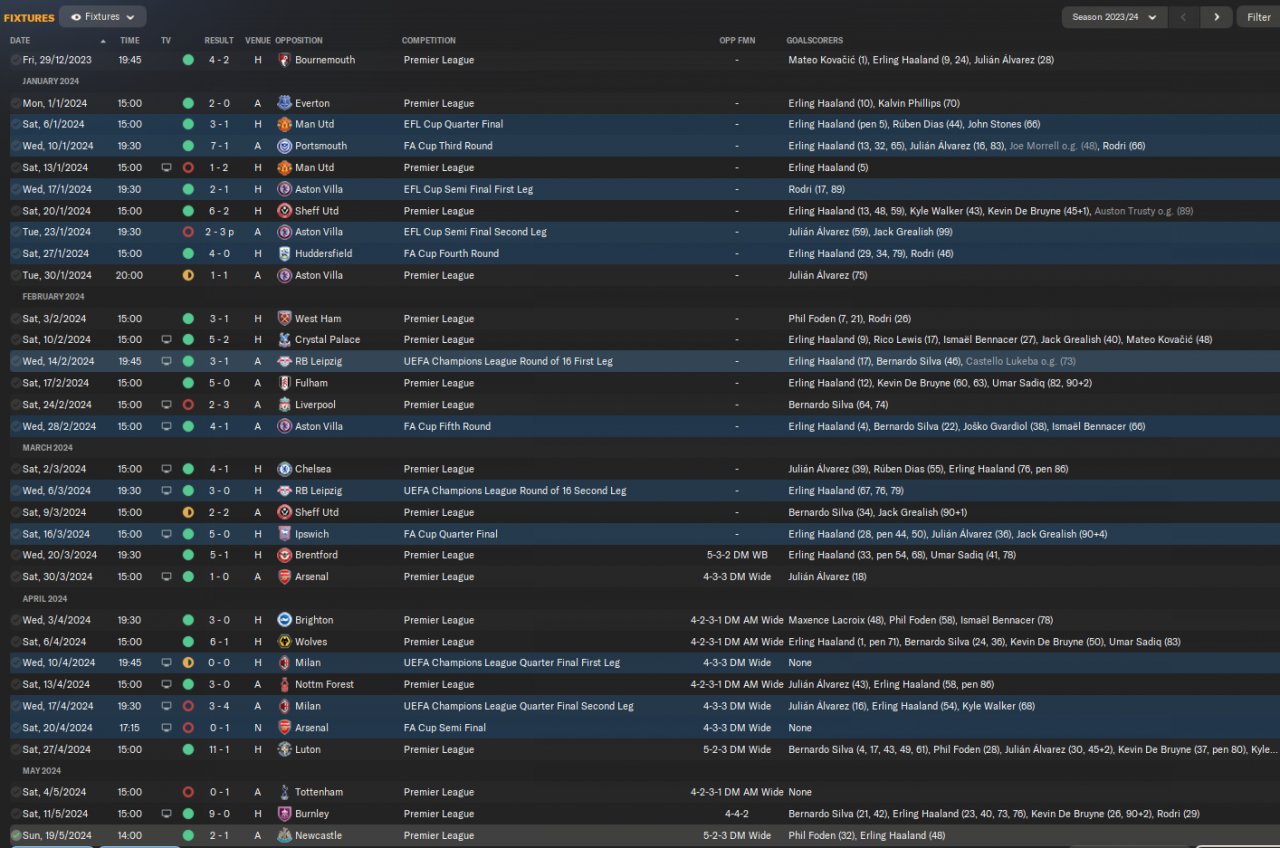The width and height of the screenshot is (1280, 848).
Task: Sort by the COMPETITION column header
Action: pyautogui.click(x=429, y=41)
